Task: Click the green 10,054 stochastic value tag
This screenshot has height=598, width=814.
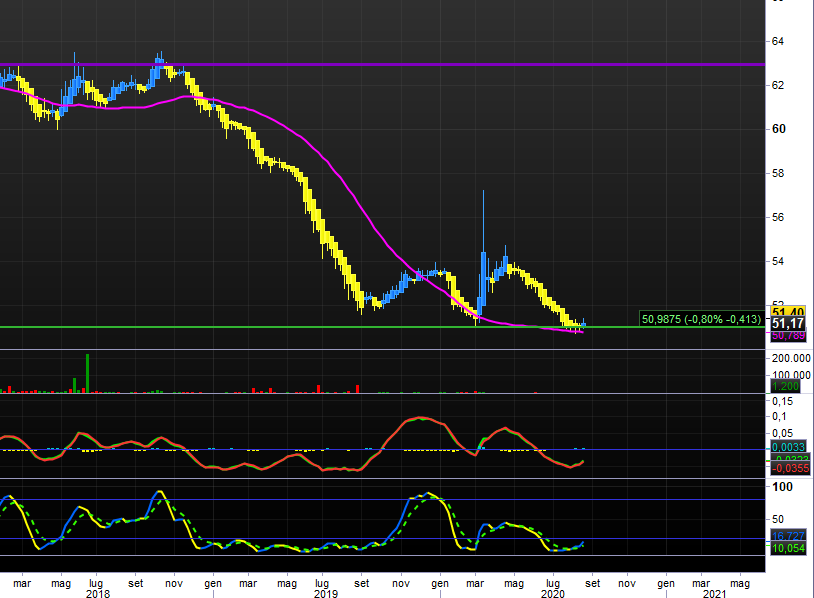Action: pyautogui.click(x=788, y=548)
